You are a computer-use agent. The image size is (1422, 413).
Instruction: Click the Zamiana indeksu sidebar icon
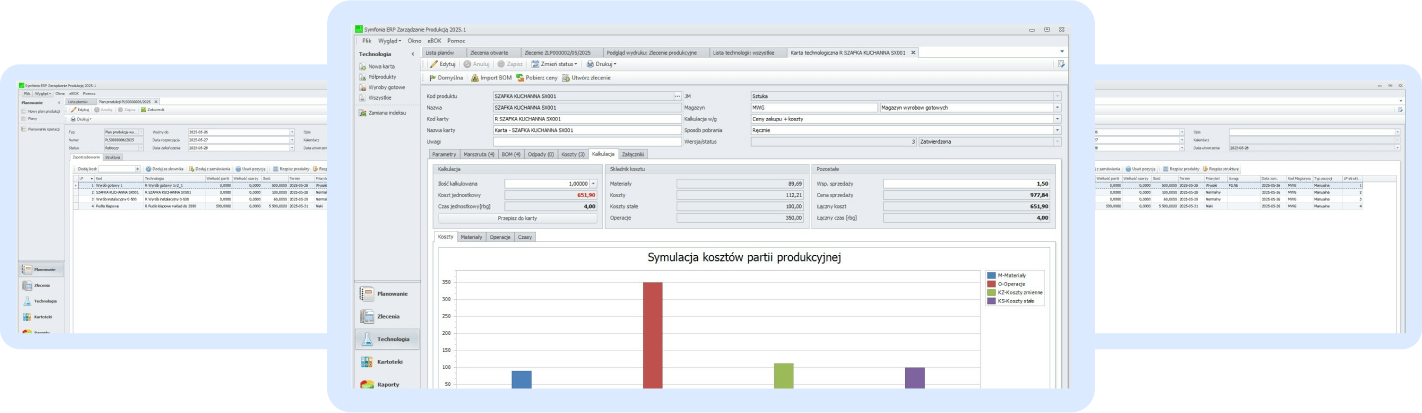tap(362, 113)
